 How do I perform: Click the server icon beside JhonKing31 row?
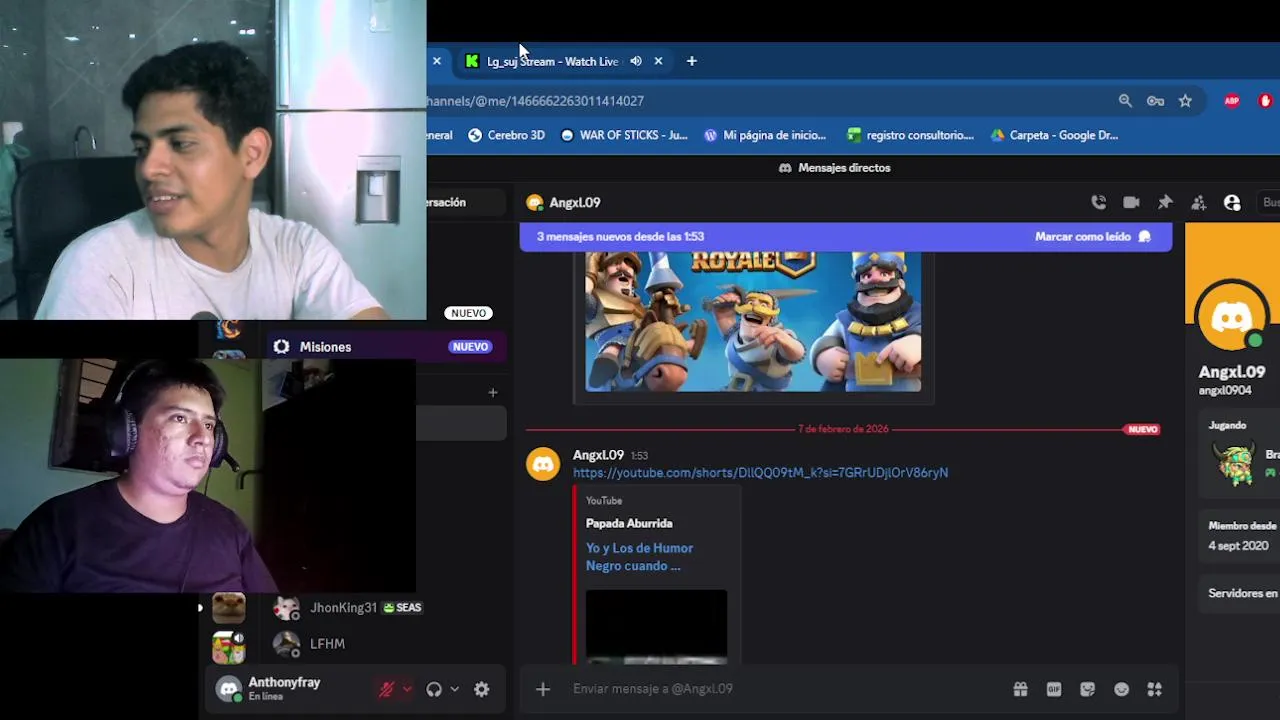(x=228, y=607)
